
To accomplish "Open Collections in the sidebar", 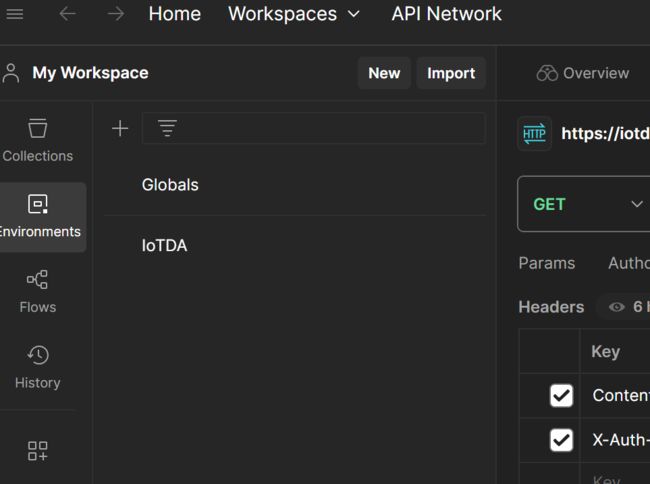I will click(x=38, y=140).
